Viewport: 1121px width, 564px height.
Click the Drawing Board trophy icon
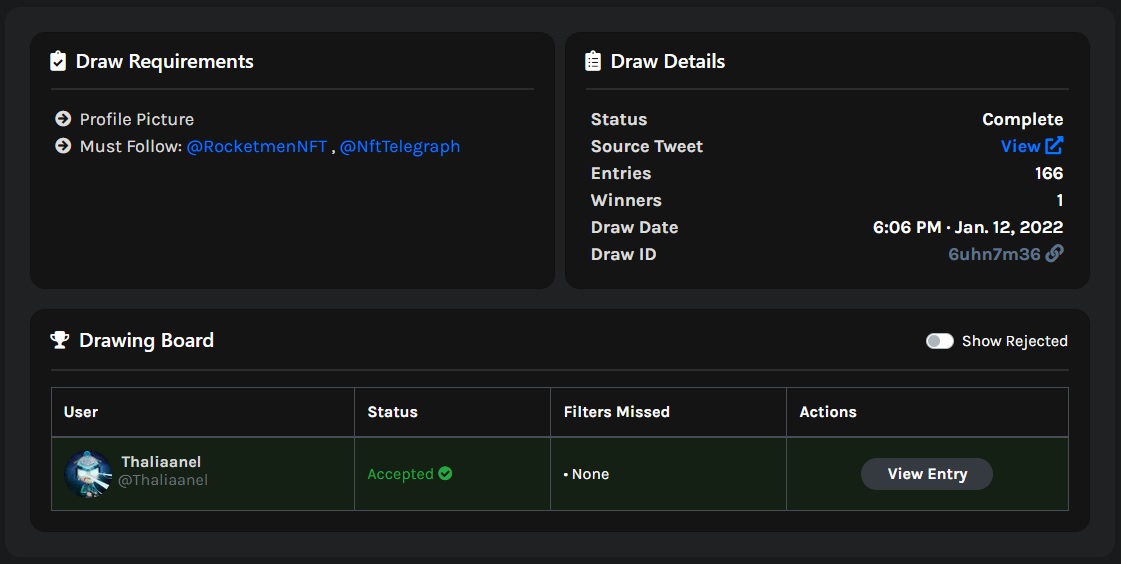coord(60,340)
